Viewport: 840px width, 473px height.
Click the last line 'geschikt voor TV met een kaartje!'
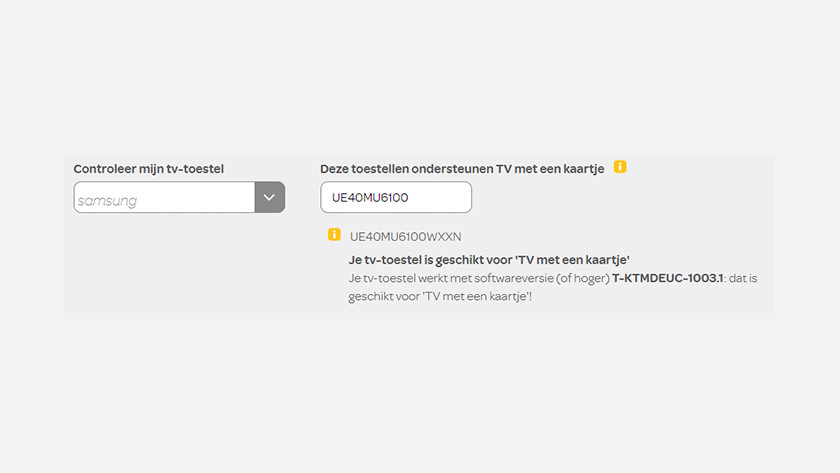pyautogui.click(x=440, y=297)
